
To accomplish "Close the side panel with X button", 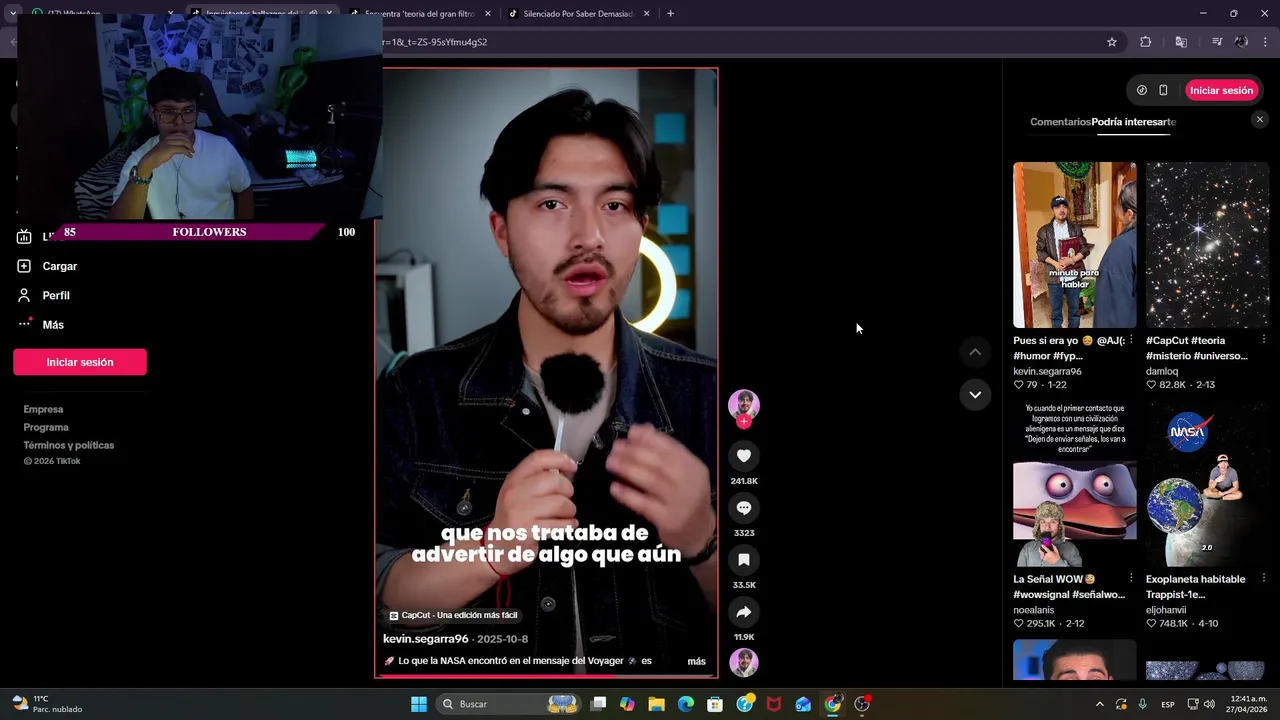I will tap(1259, 120).
